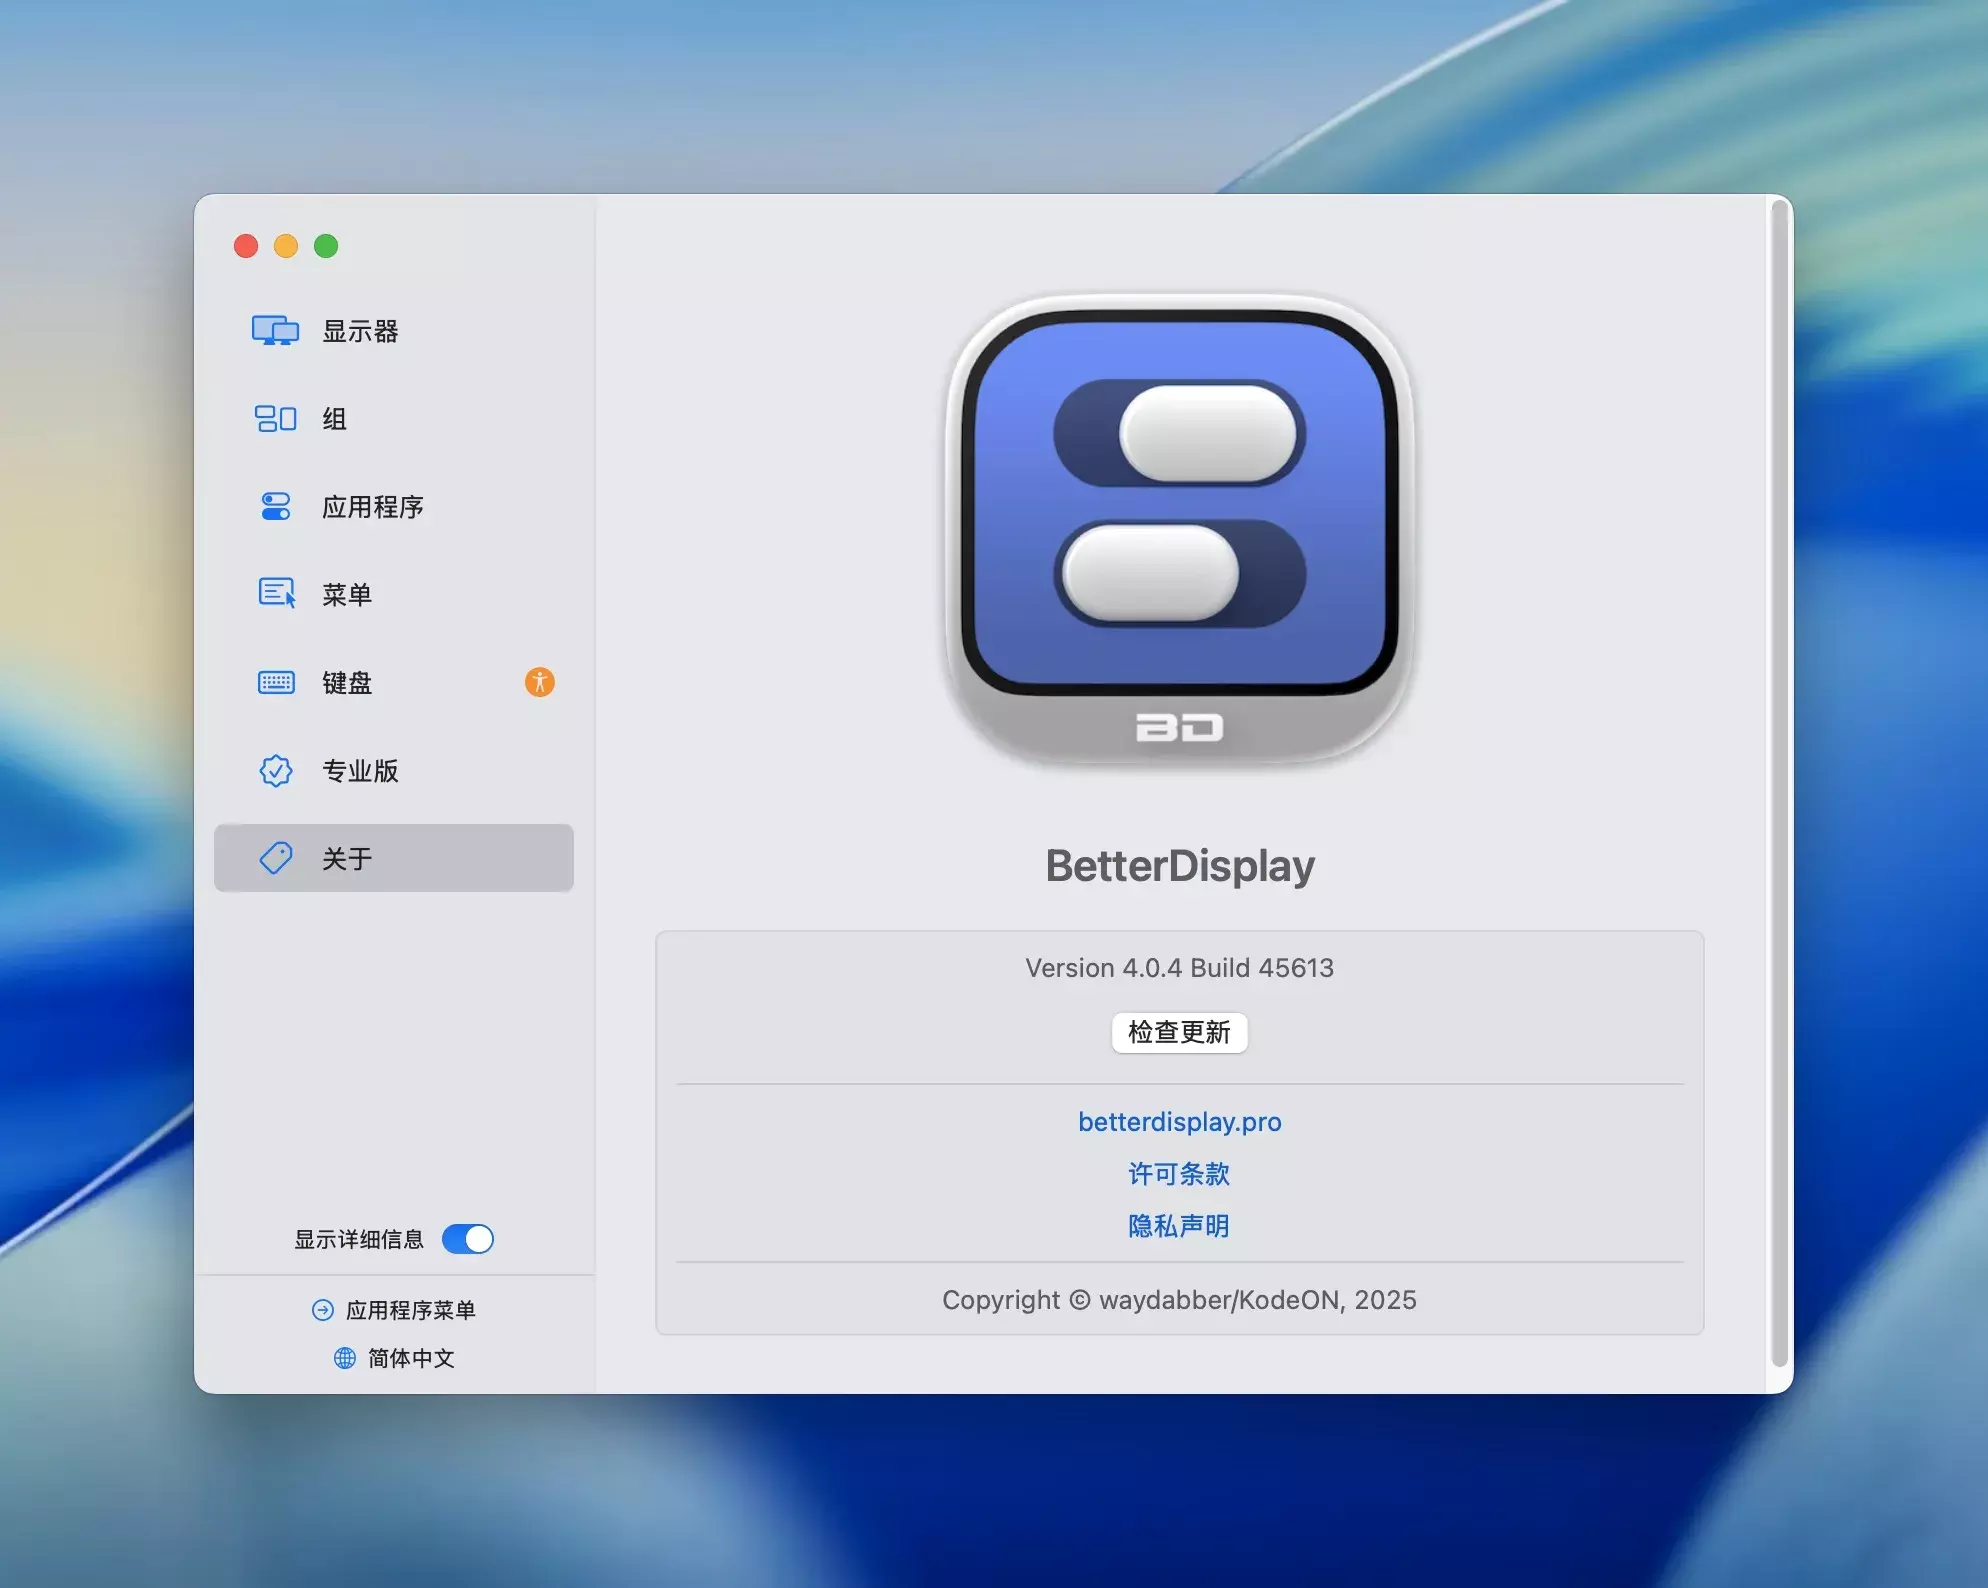The image size is (1988, 1588).
Task: Click the Keyboard (键盘) icon
Action: point(276,682)
